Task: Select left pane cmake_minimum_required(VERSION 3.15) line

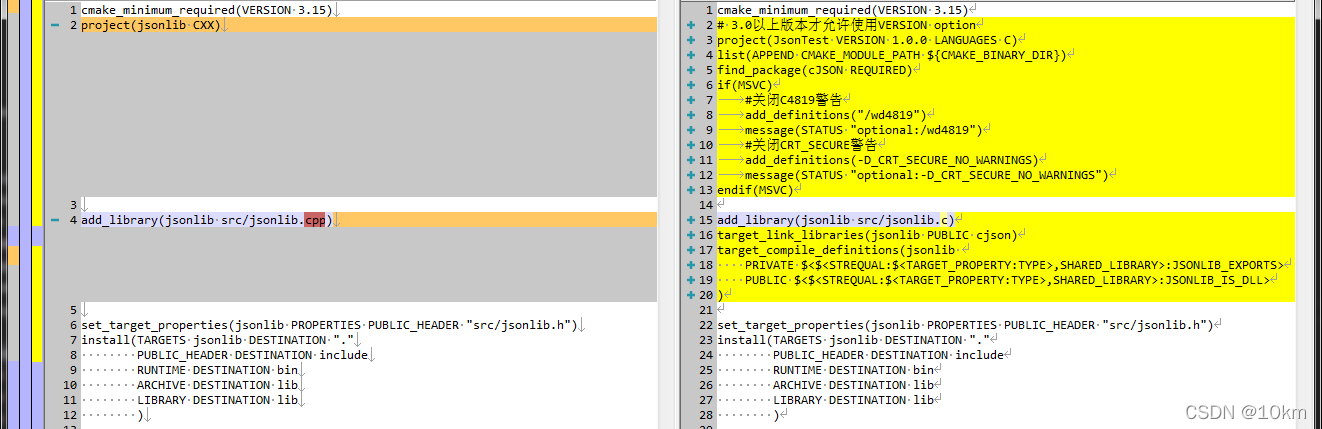Action: 206,10
